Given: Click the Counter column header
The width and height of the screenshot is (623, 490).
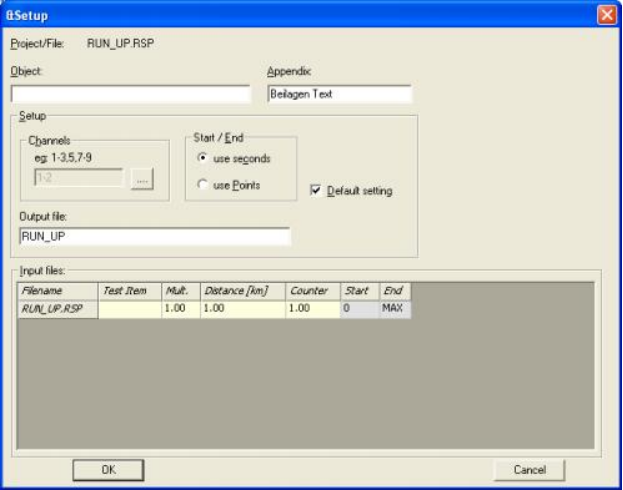Looking at the screenshot, I should click(x=313, y=291).
